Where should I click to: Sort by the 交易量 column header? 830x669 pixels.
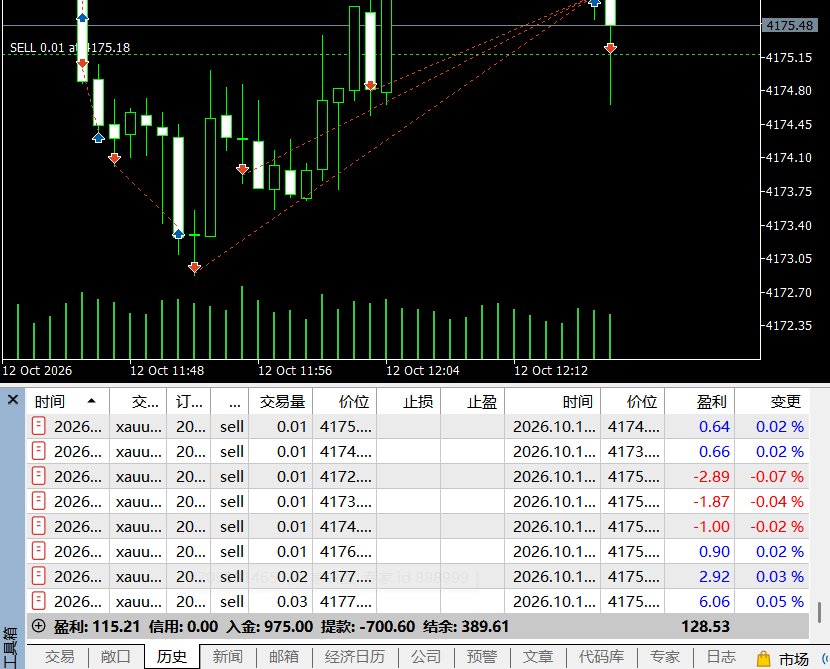pyautogui.click(x=281, y=402)
